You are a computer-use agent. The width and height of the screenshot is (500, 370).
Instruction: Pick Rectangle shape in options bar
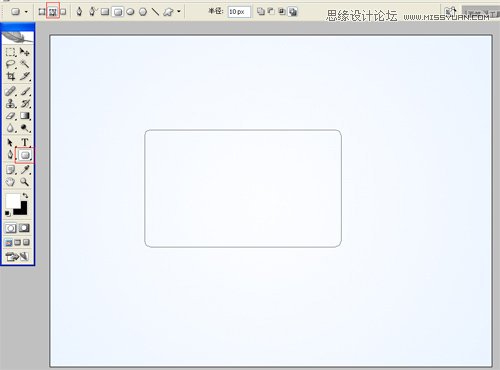click(105, 12)
